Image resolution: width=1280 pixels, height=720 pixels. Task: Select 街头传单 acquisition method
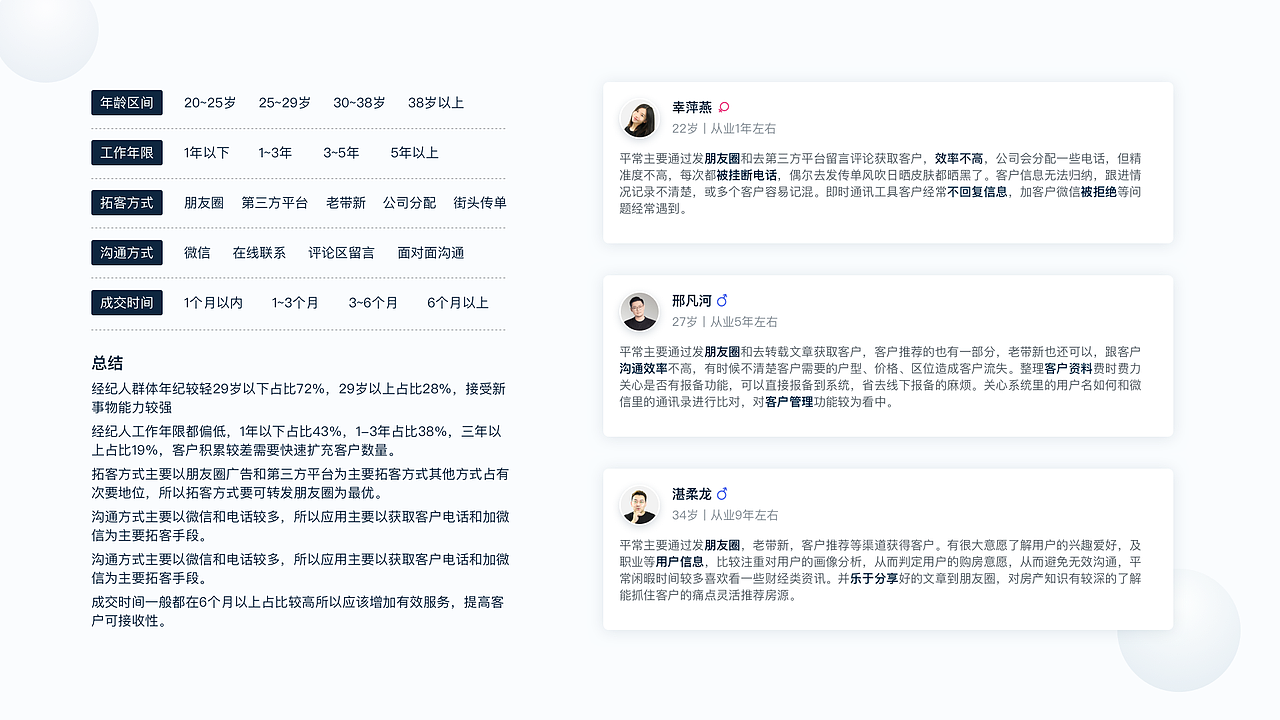coord(478,202)
